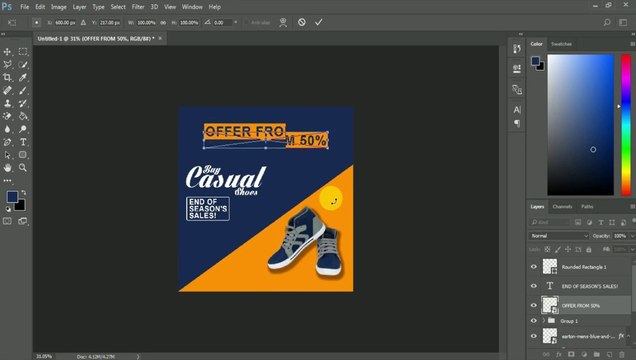Open the layer Opacity dropdown arrow
This screenshot has width=636, height=360.
(x=632, y=236)
